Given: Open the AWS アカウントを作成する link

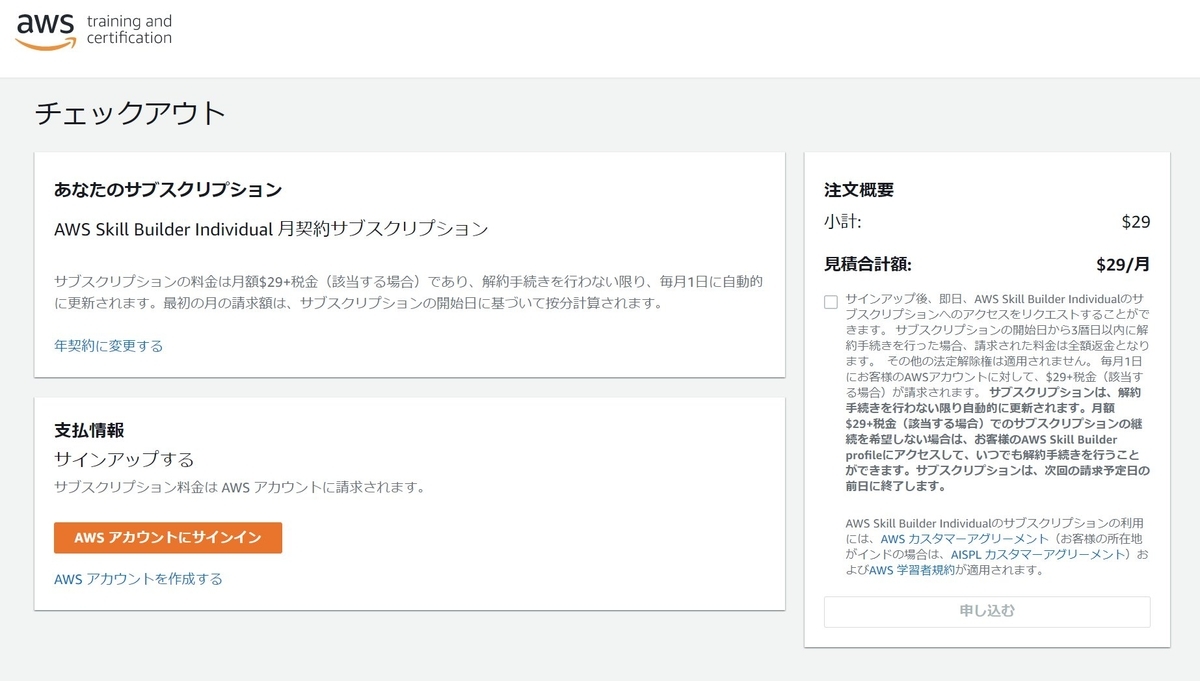Looking at the screenshot, I should tap(138, 579).
